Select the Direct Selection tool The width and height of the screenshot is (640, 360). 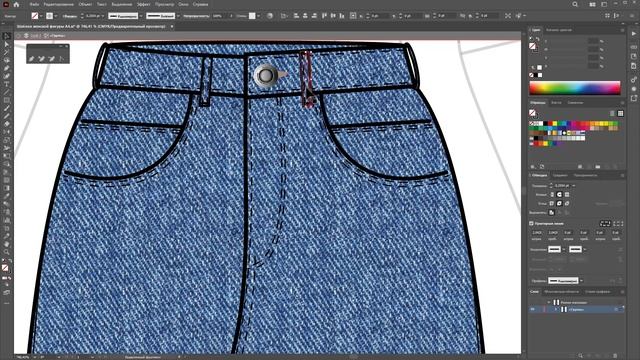(x=6, y=44)
